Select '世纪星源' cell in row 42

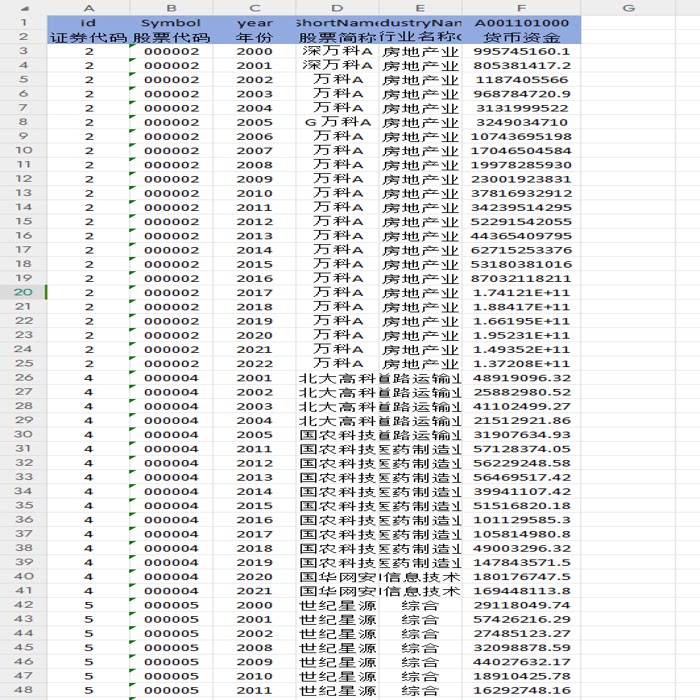pos(337,605)
